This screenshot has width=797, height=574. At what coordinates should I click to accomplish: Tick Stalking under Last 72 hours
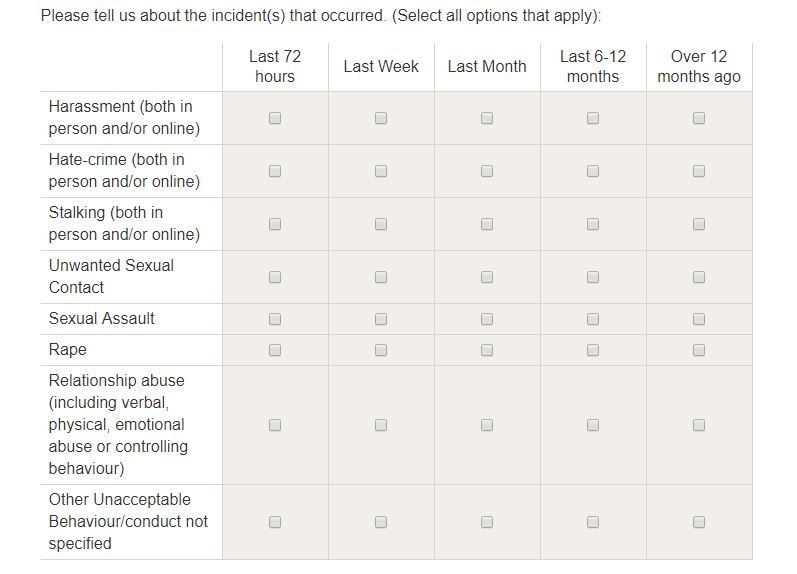[x=275, y=224]
